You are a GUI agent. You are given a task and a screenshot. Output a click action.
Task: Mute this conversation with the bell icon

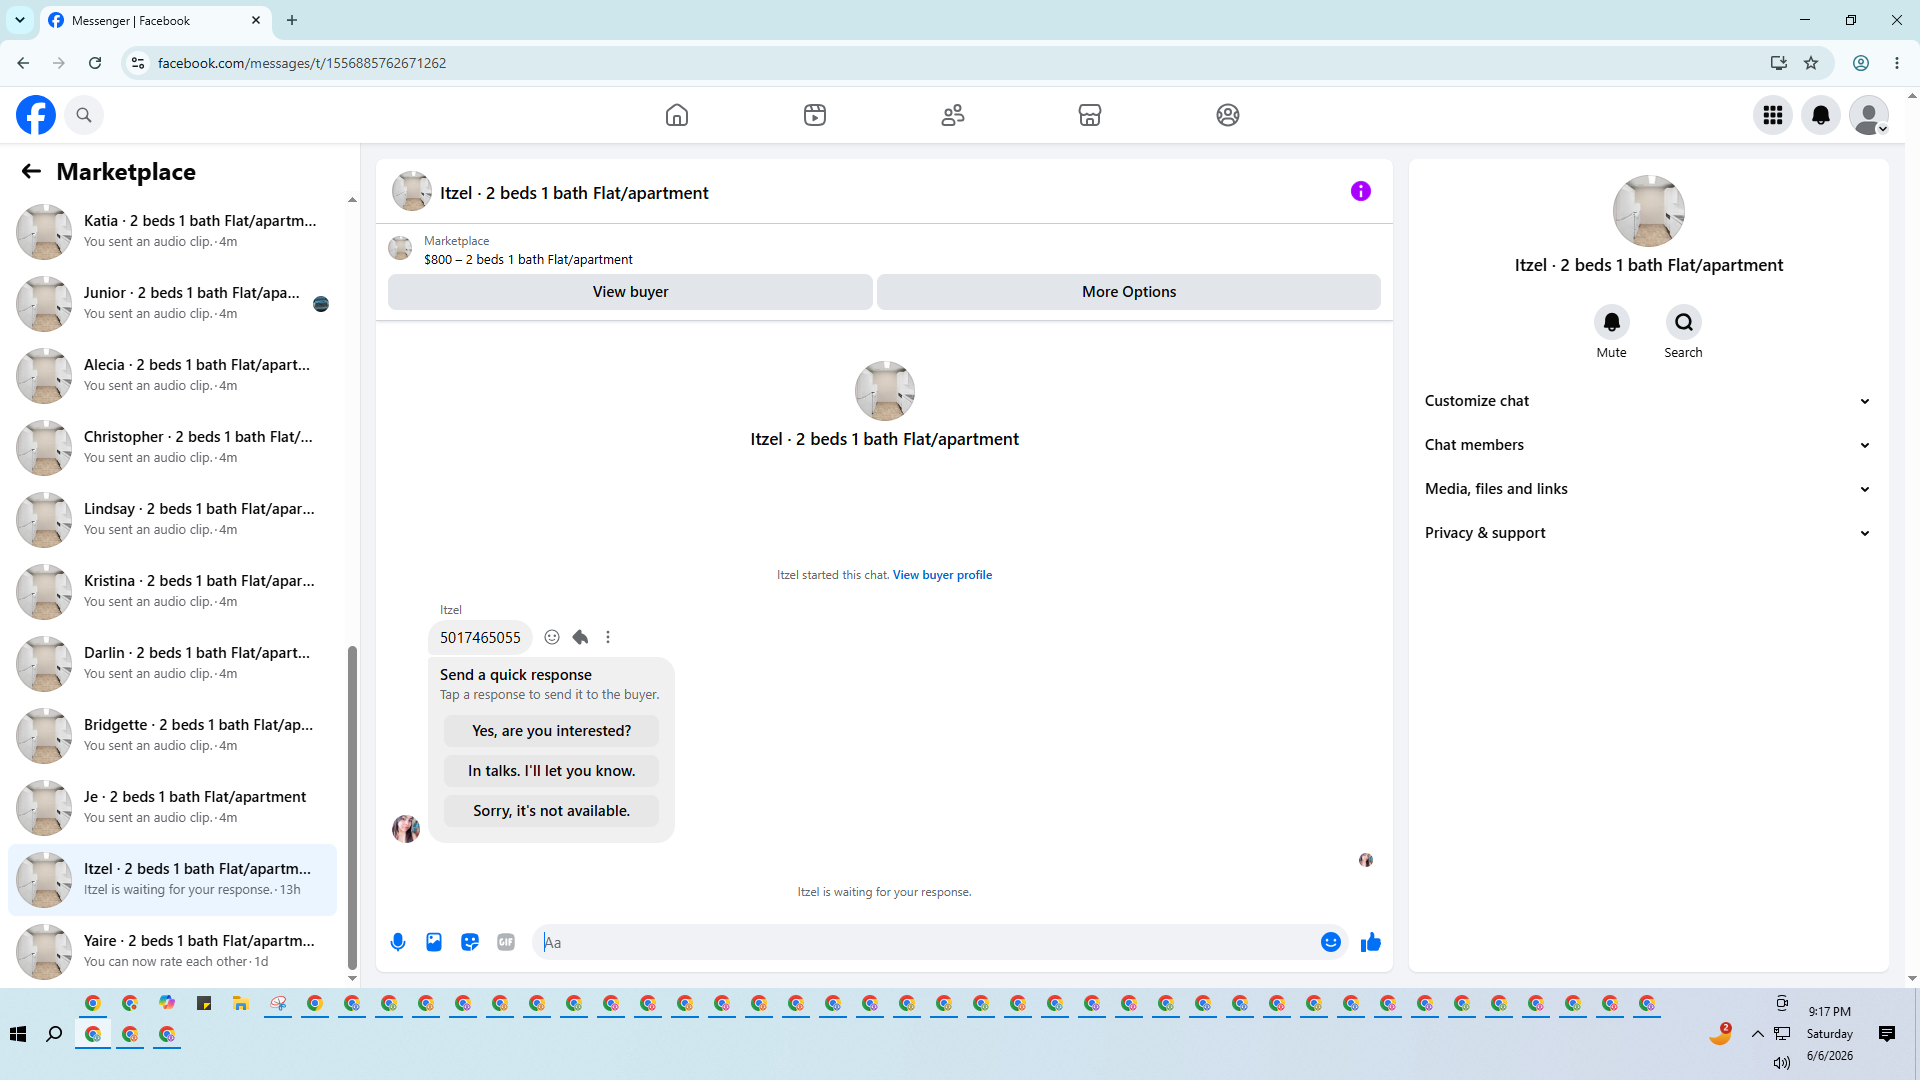(1612, 322)
